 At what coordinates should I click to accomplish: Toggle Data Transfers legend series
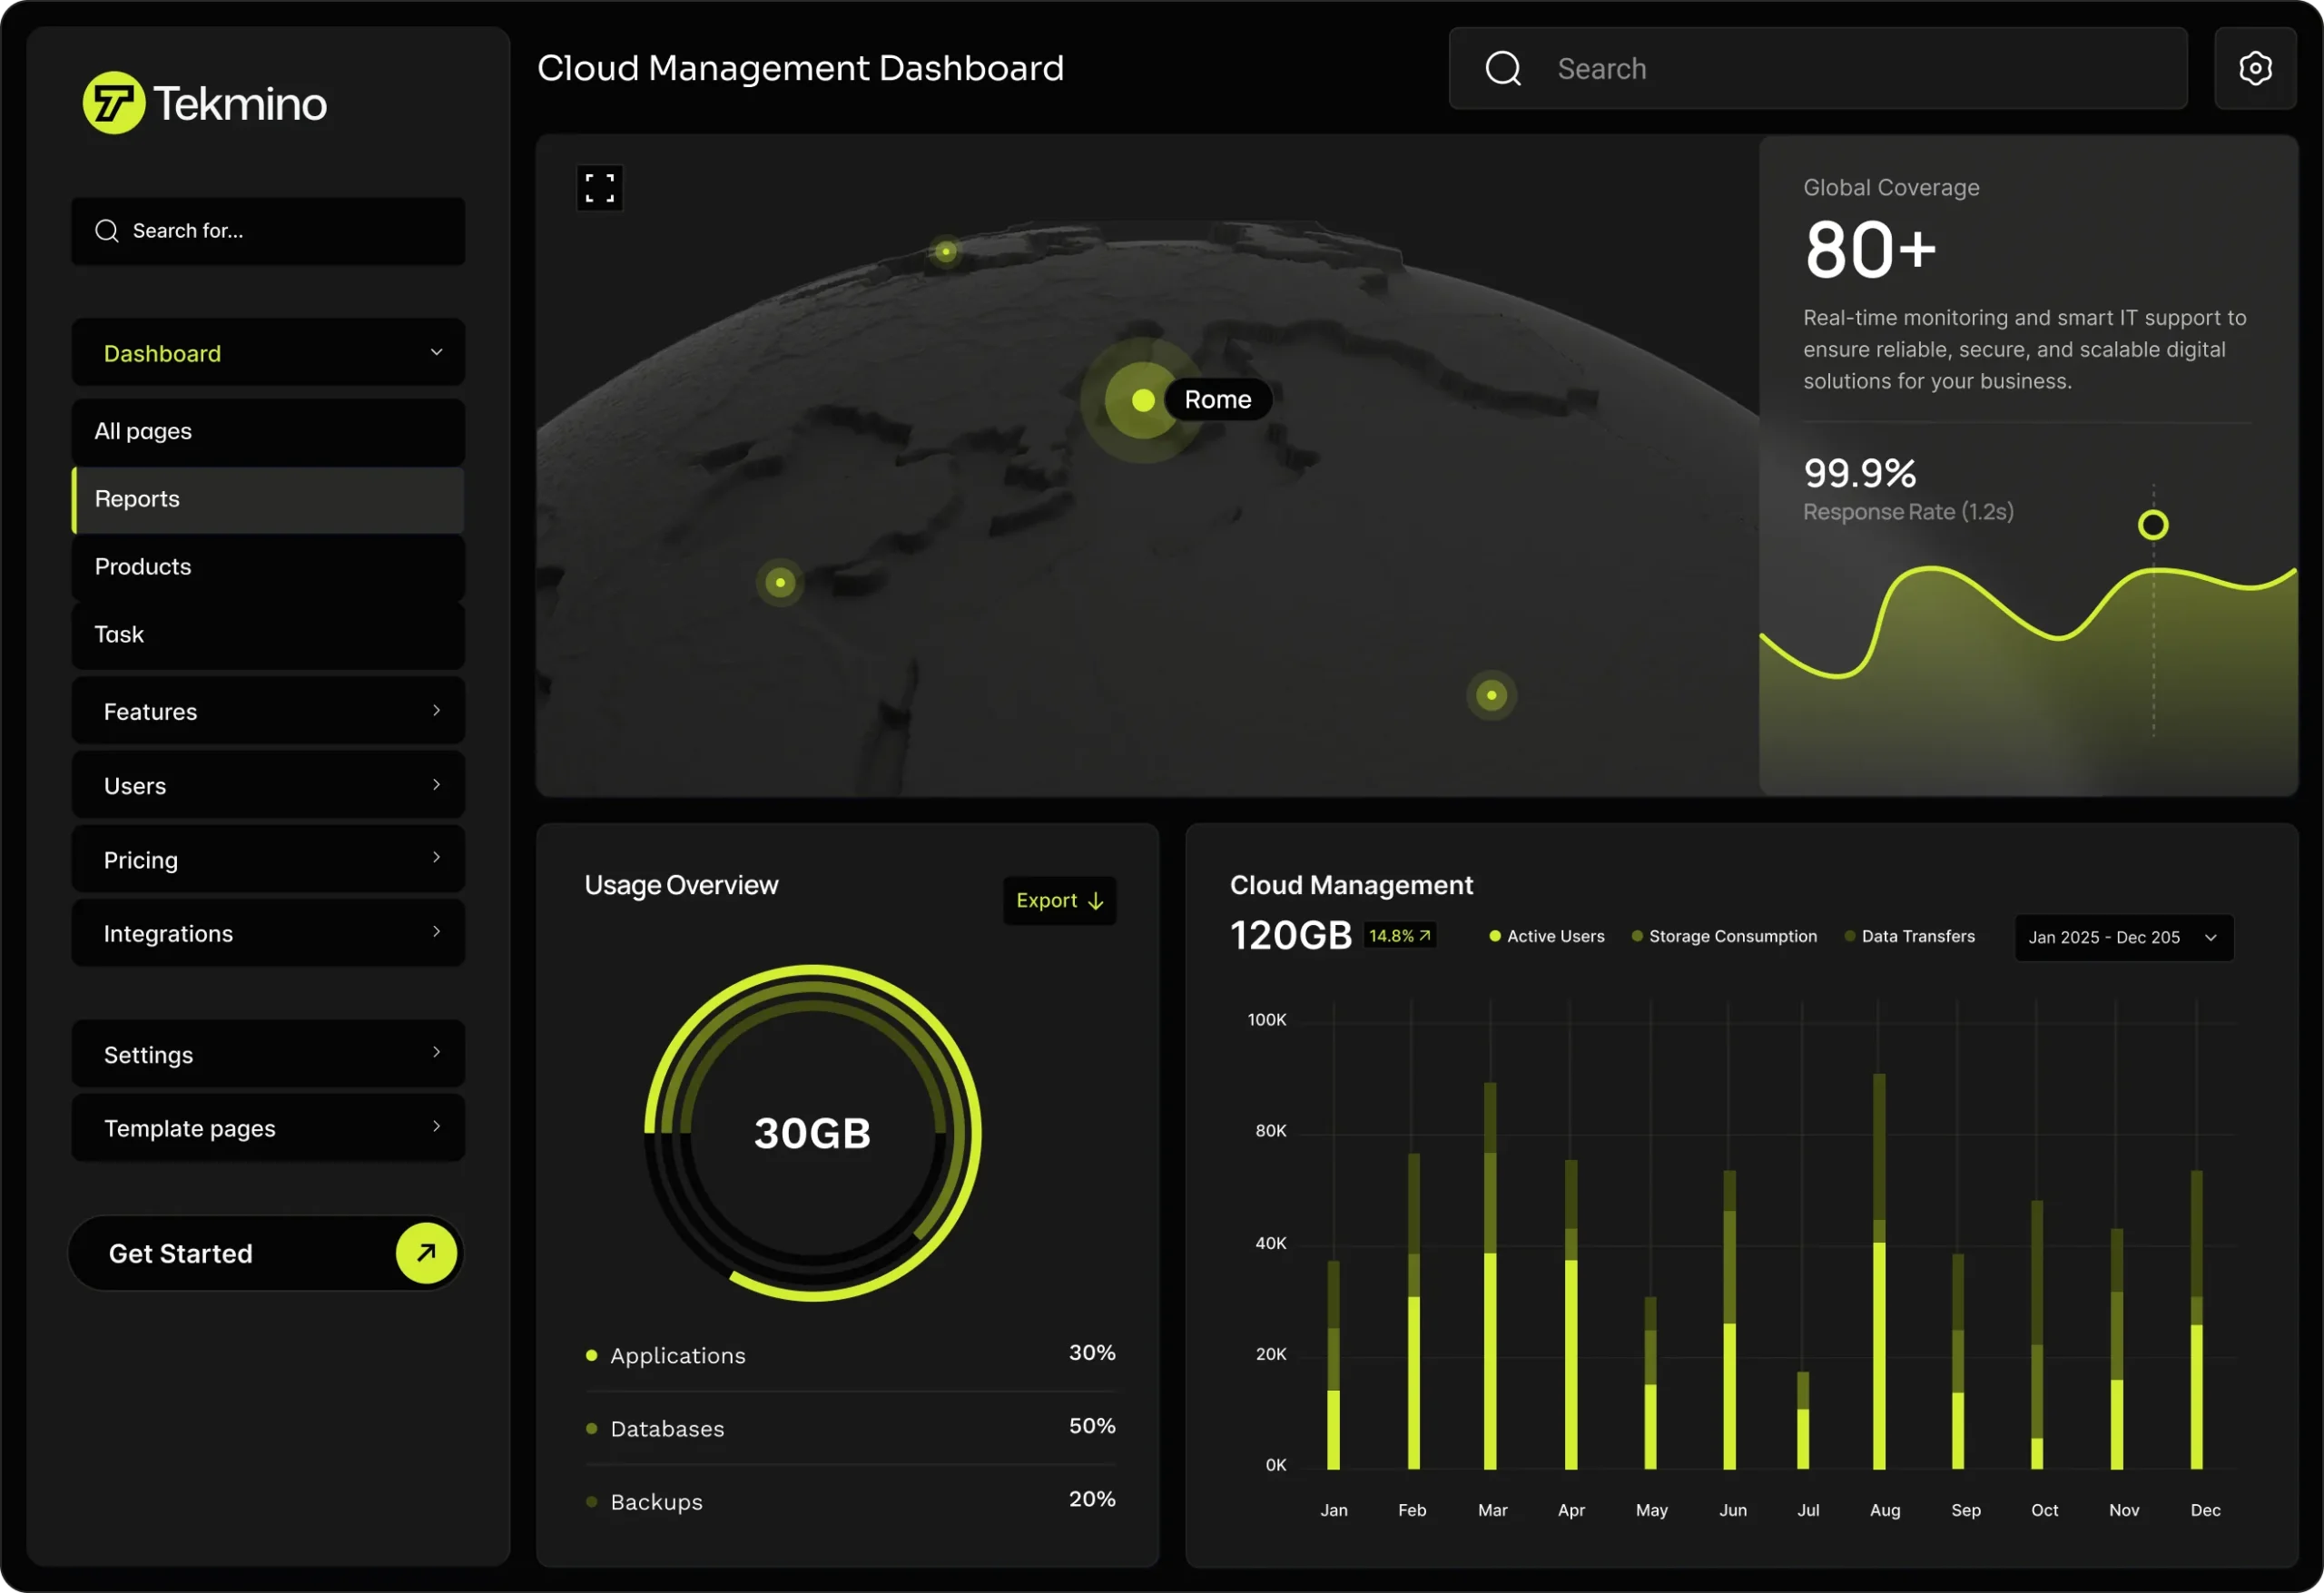point(1909,936)
